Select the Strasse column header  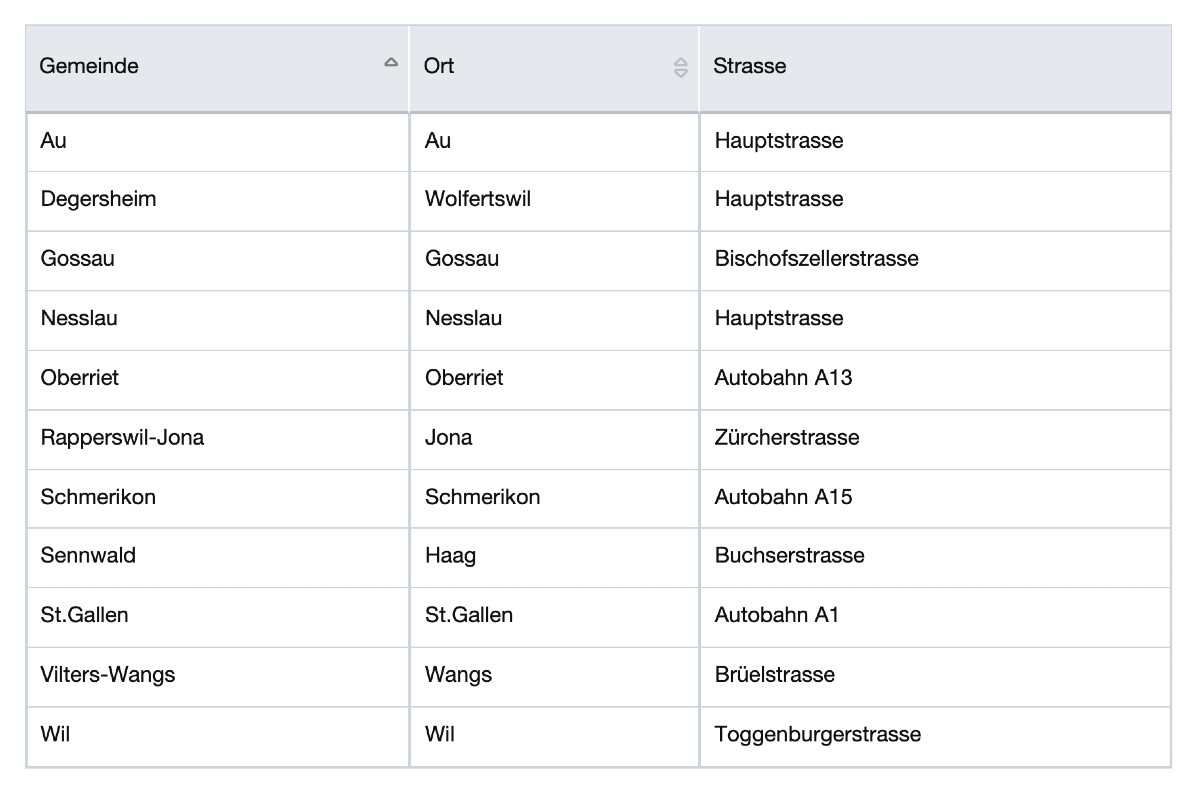(x=750, y=66)
